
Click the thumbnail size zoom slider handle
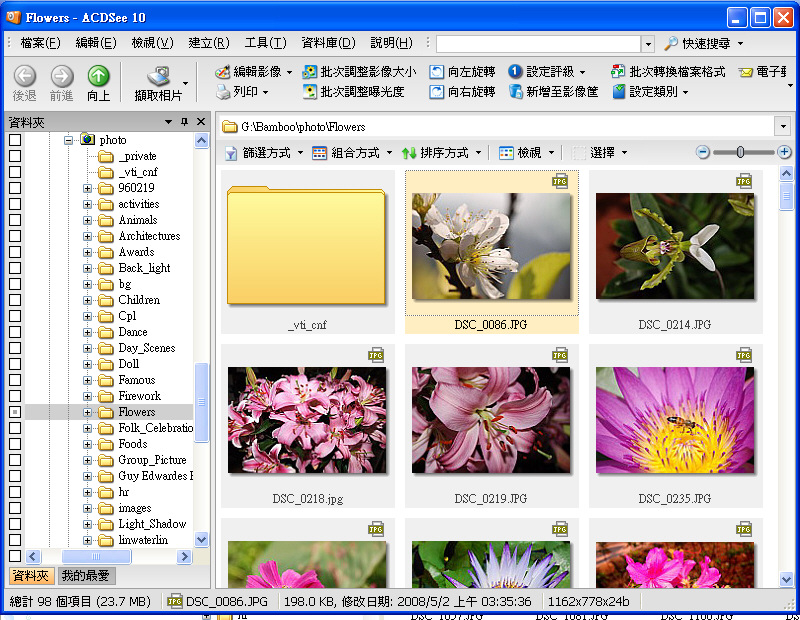pyautogui.click(x=741, y=152)
